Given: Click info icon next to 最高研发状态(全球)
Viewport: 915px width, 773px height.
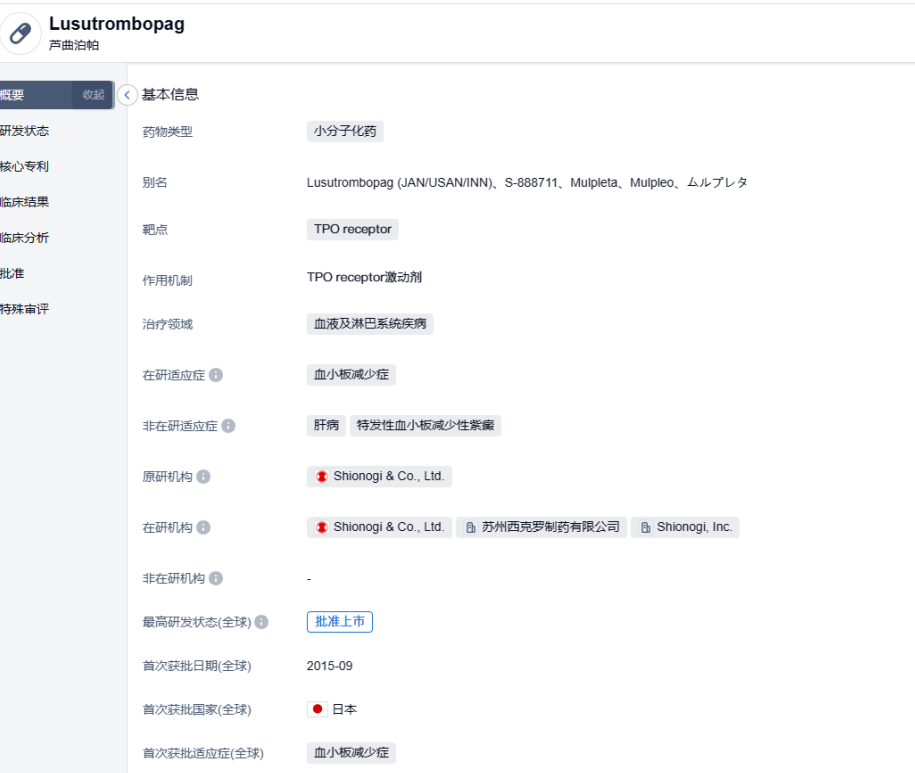Looking at the screenshot, I should click(261, 622).
